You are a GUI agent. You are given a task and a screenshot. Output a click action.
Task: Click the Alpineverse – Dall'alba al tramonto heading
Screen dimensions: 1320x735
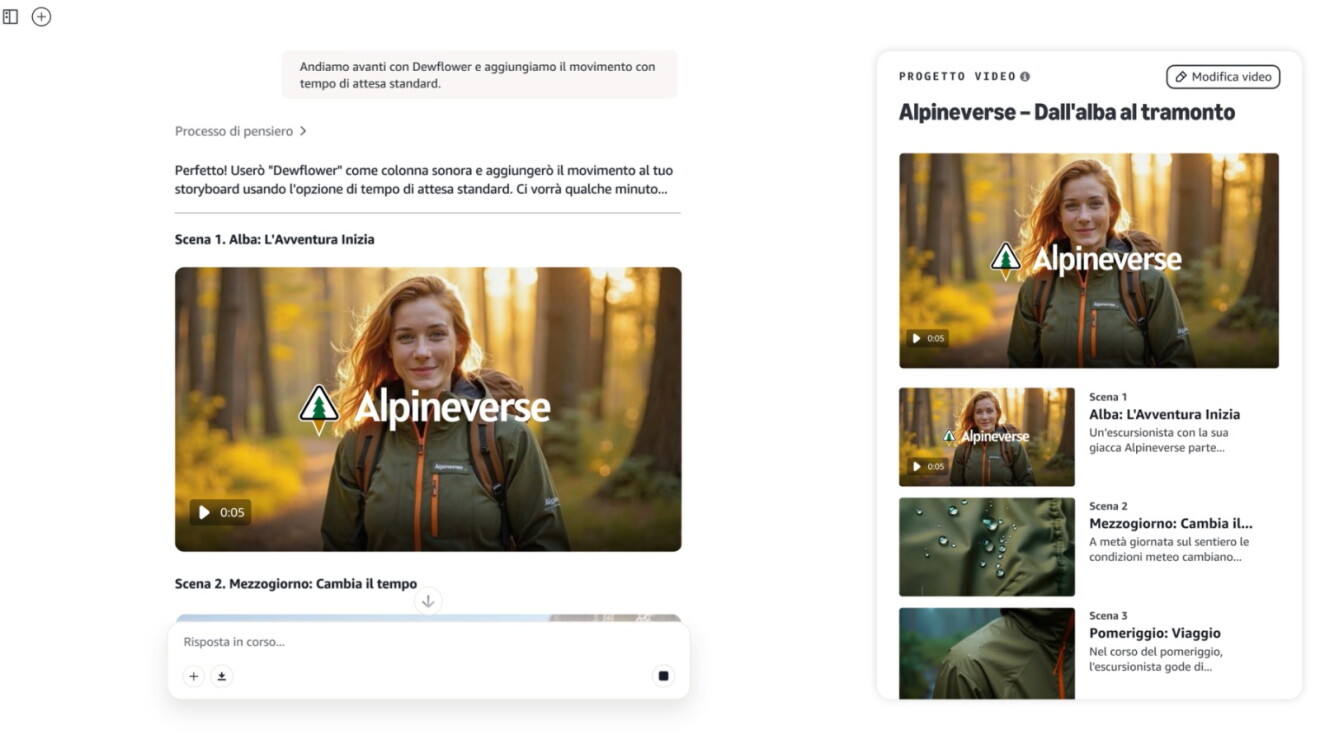click(1066, 112)
